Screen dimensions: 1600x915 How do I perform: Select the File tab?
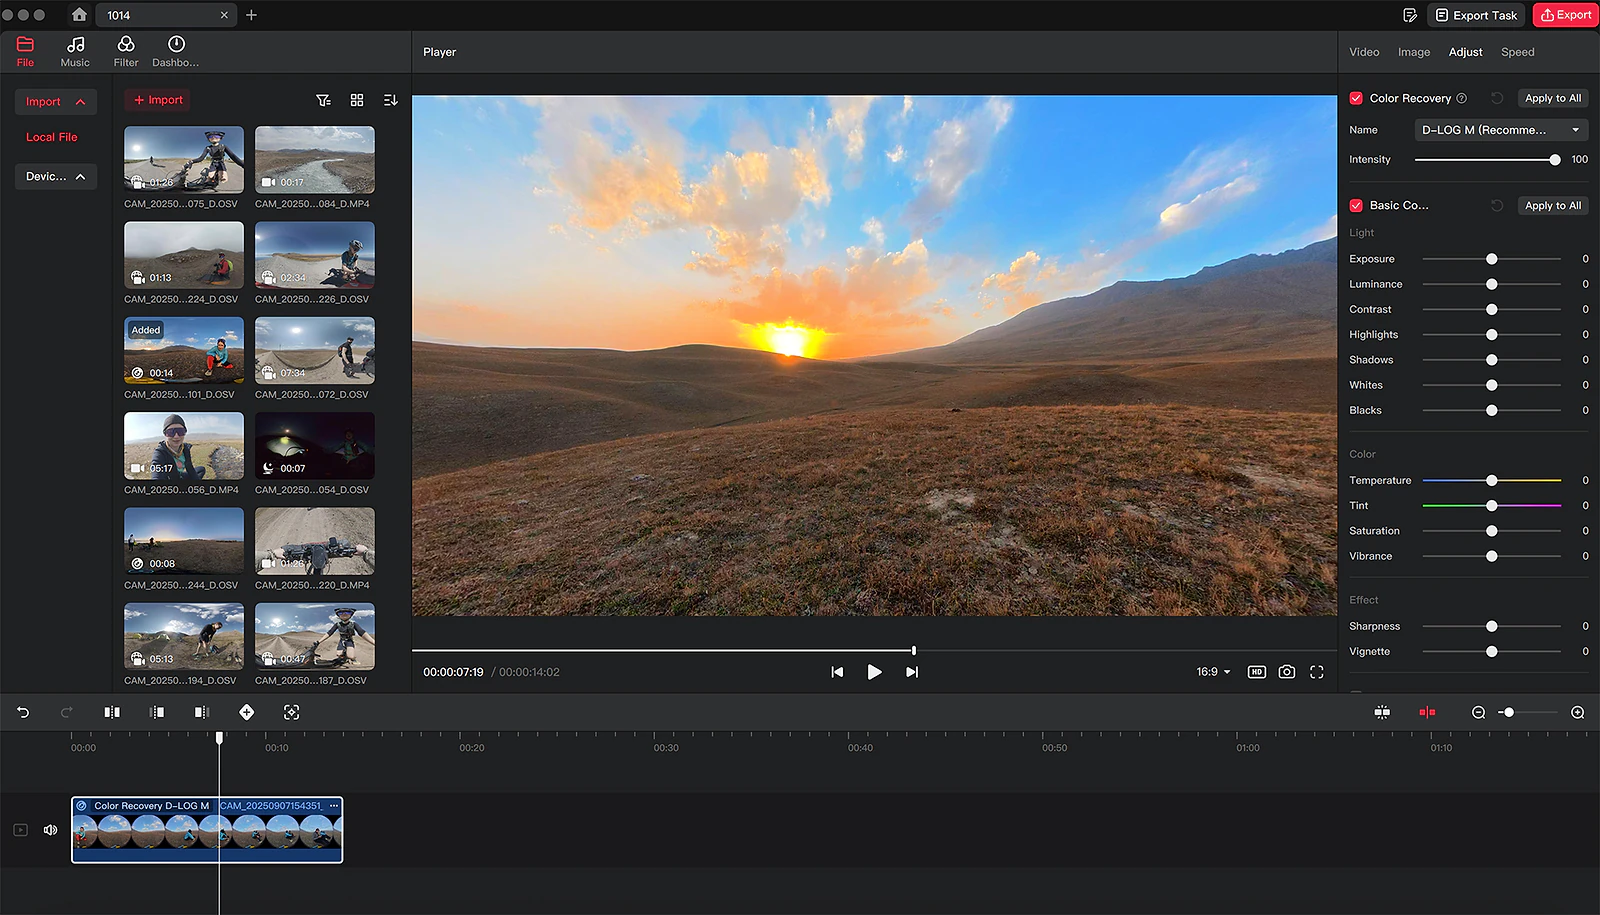click(25, 52)
